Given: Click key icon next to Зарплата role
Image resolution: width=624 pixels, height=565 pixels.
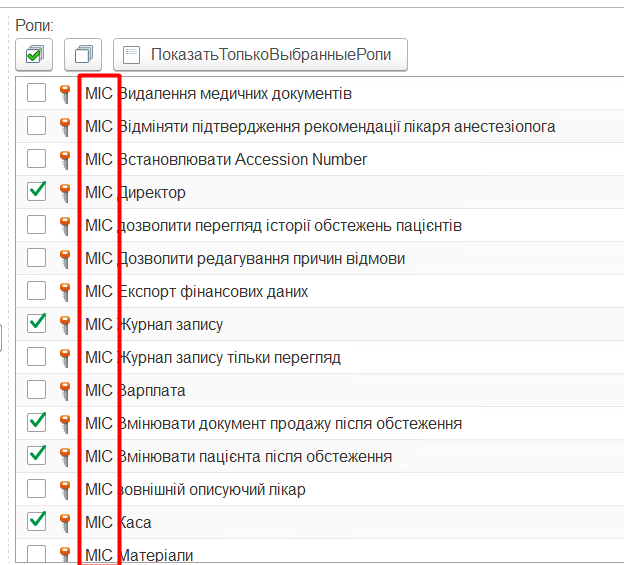Looking at the screenshot, I should pyautogui.click(x=66, y=390).
